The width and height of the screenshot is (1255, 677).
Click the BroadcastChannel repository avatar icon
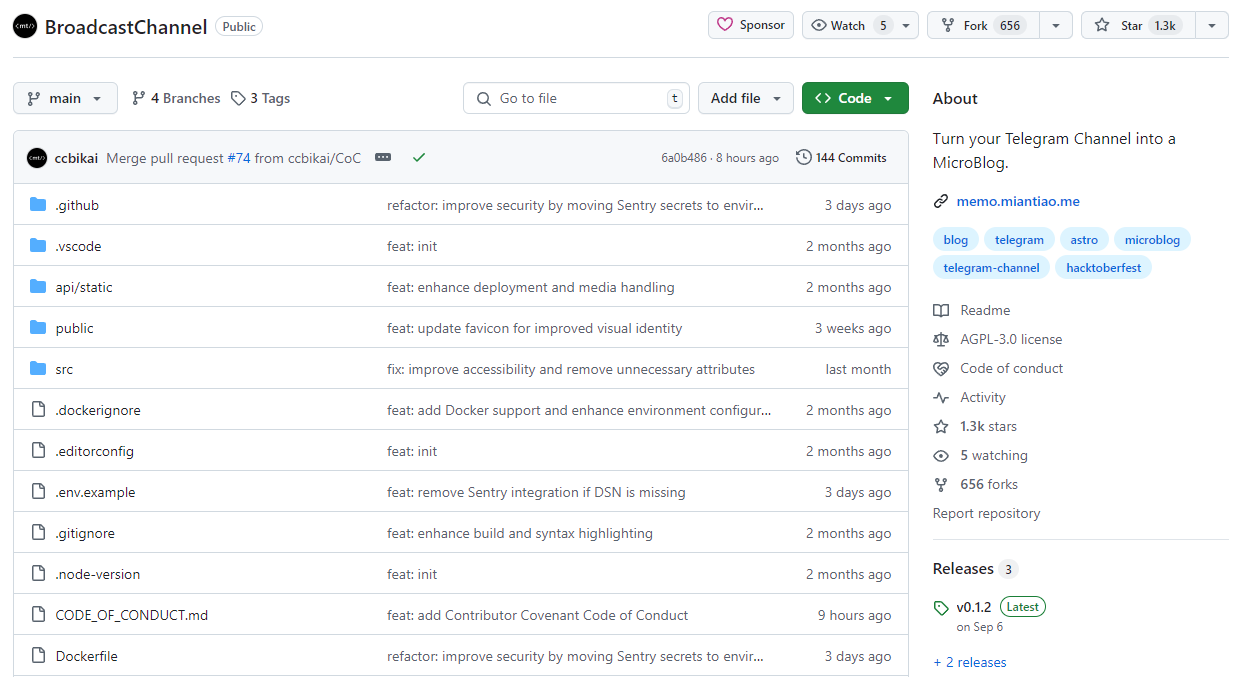tap(25, 26)
